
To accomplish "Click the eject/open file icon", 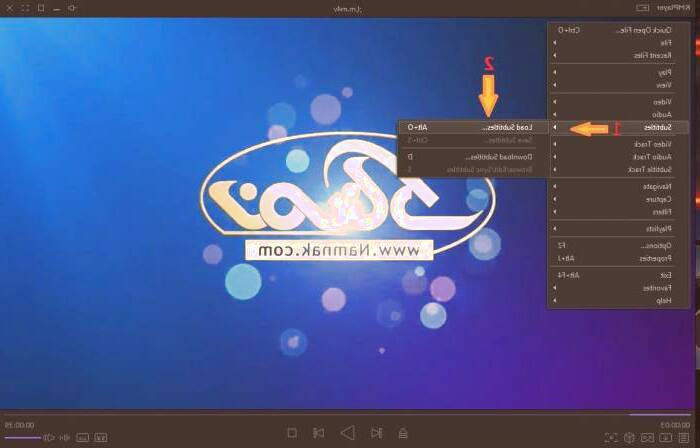I will coord(403,433).
